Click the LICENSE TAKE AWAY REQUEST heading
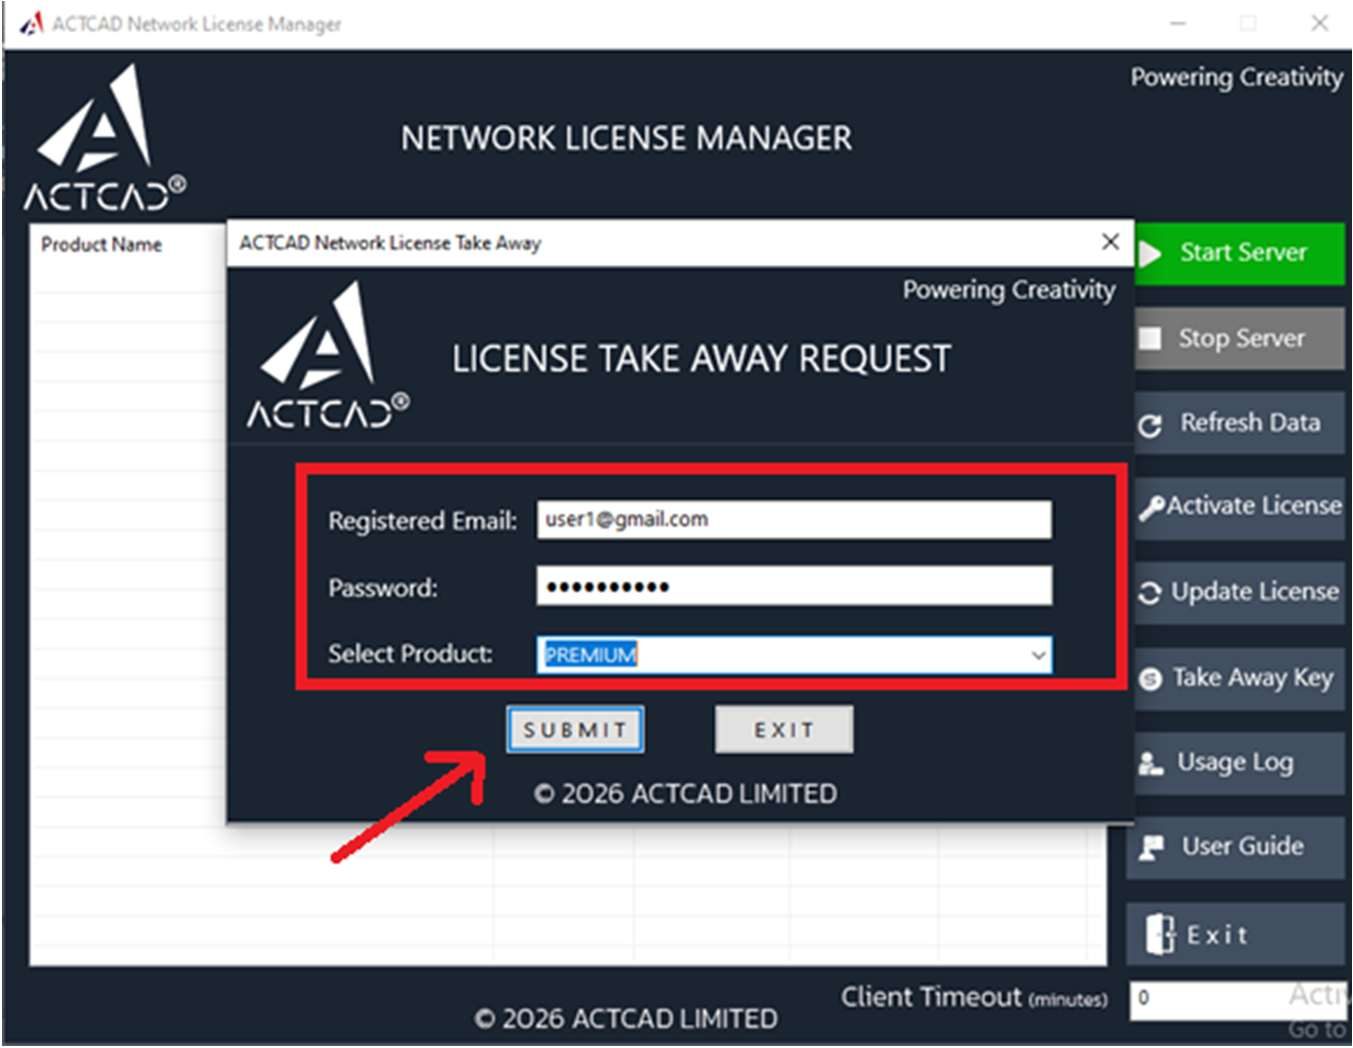1353x1048 pixels. [x=701, y=359]
